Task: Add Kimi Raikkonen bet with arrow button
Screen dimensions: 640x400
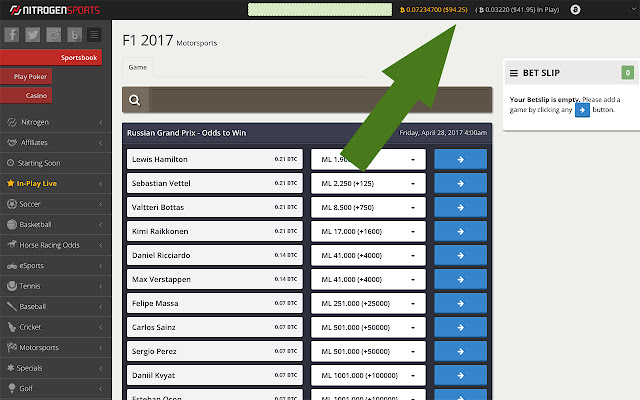Action: (460, 231)
